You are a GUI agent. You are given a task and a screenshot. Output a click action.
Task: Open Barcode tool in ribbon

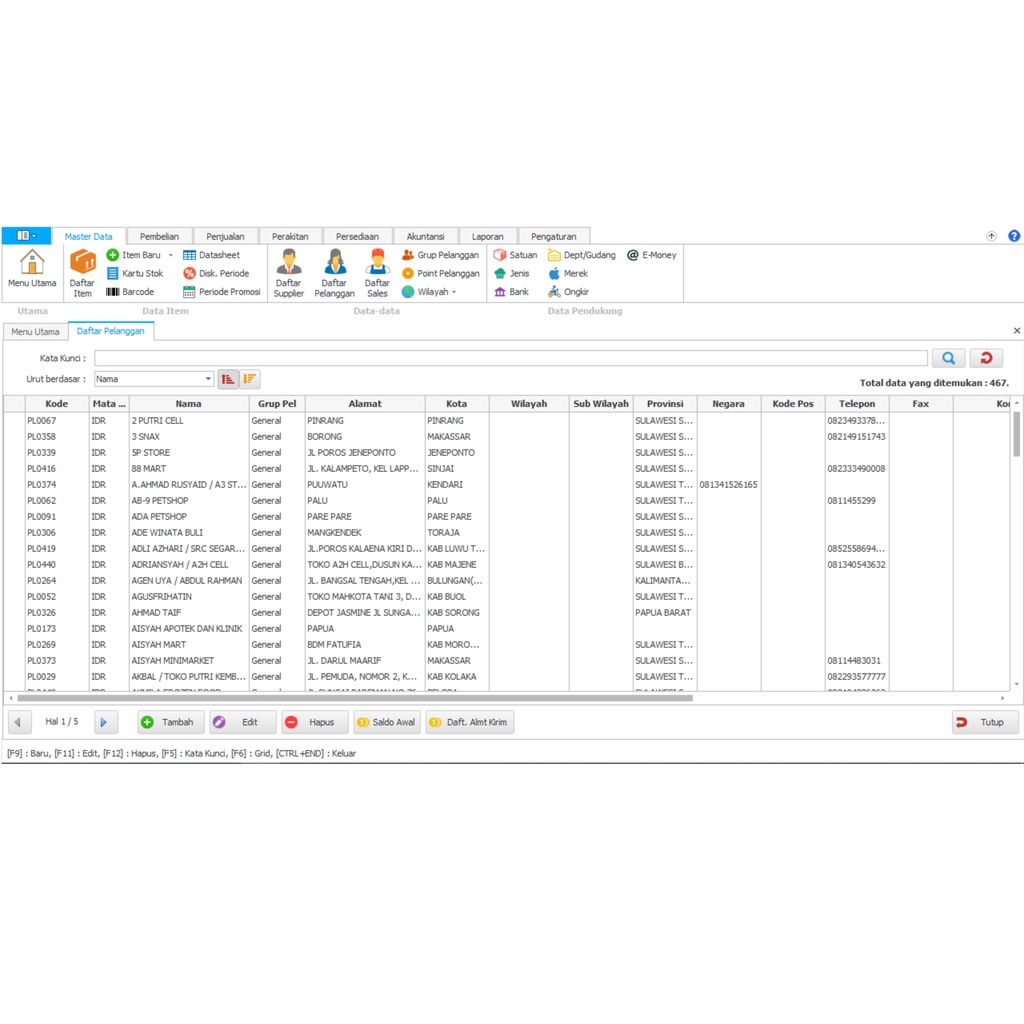coord(130,292)
